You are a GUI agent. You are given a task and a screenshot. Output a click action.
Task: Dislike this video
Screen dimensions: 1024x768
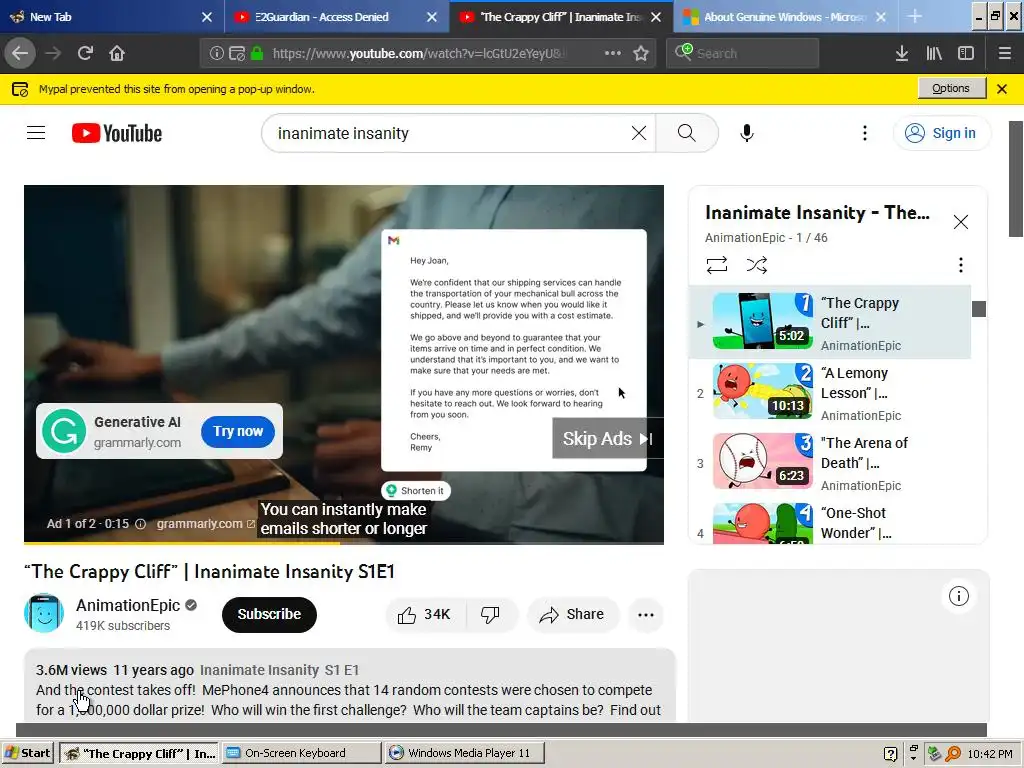coord(490,615)
